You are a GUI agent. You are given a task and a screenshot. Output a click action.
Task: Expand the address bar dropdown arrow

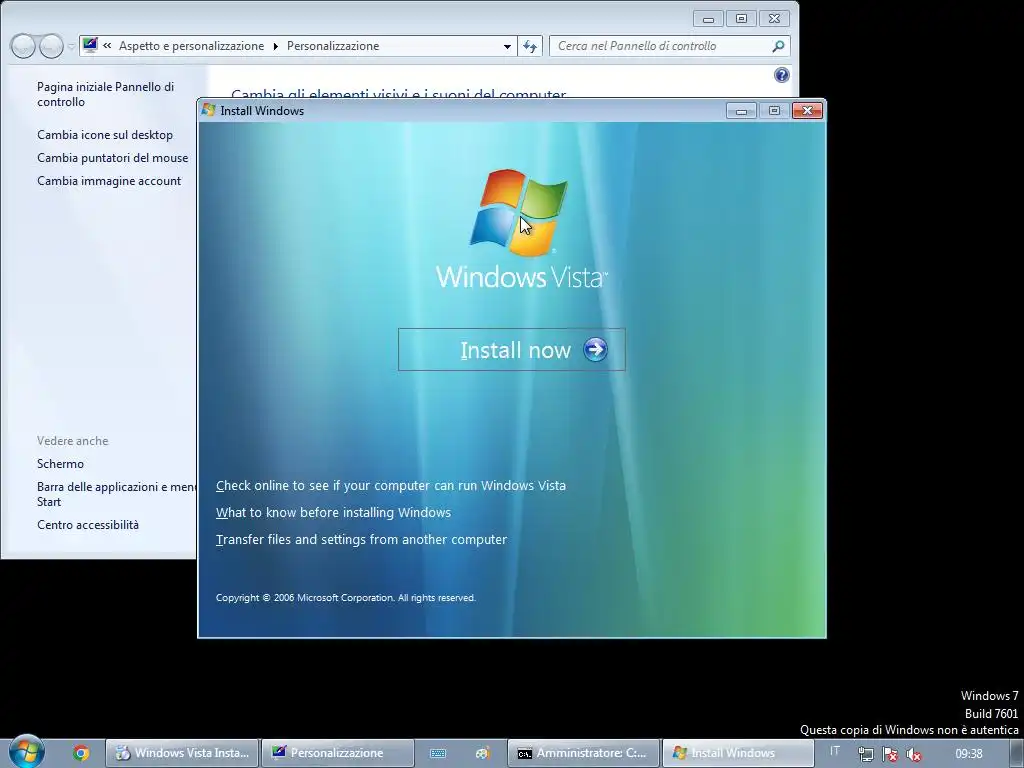(x=507, y=46)
